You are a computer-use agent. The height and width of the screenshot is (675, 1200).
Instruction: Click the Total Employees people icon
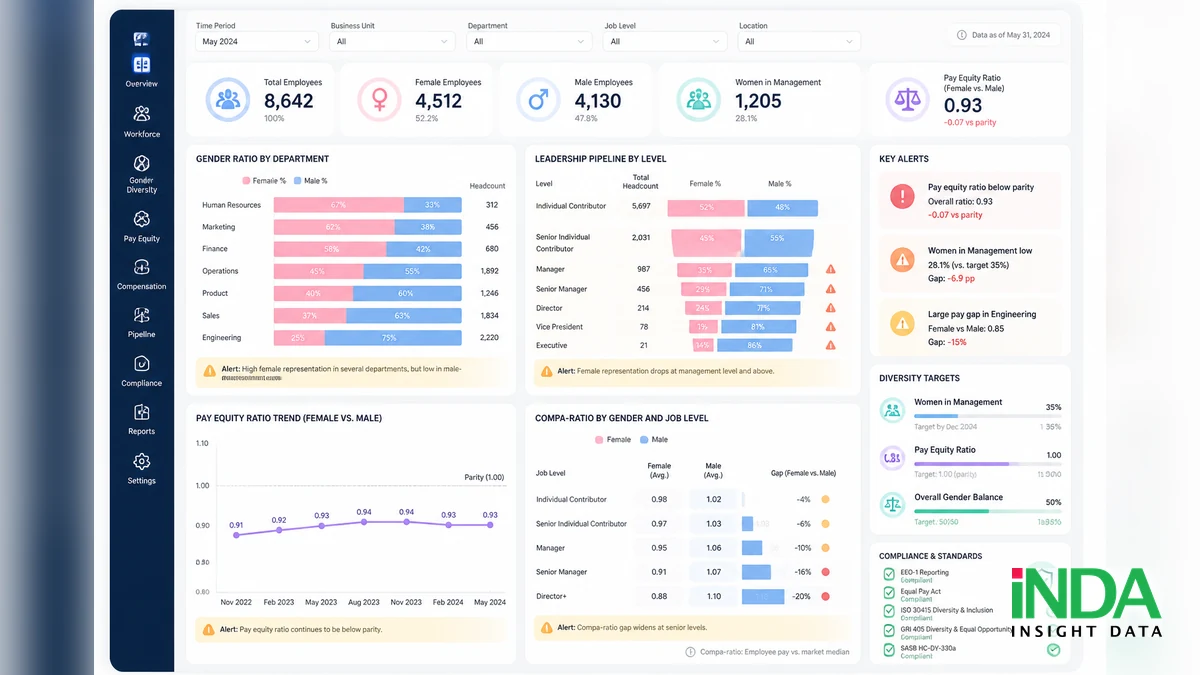[228, 100]
